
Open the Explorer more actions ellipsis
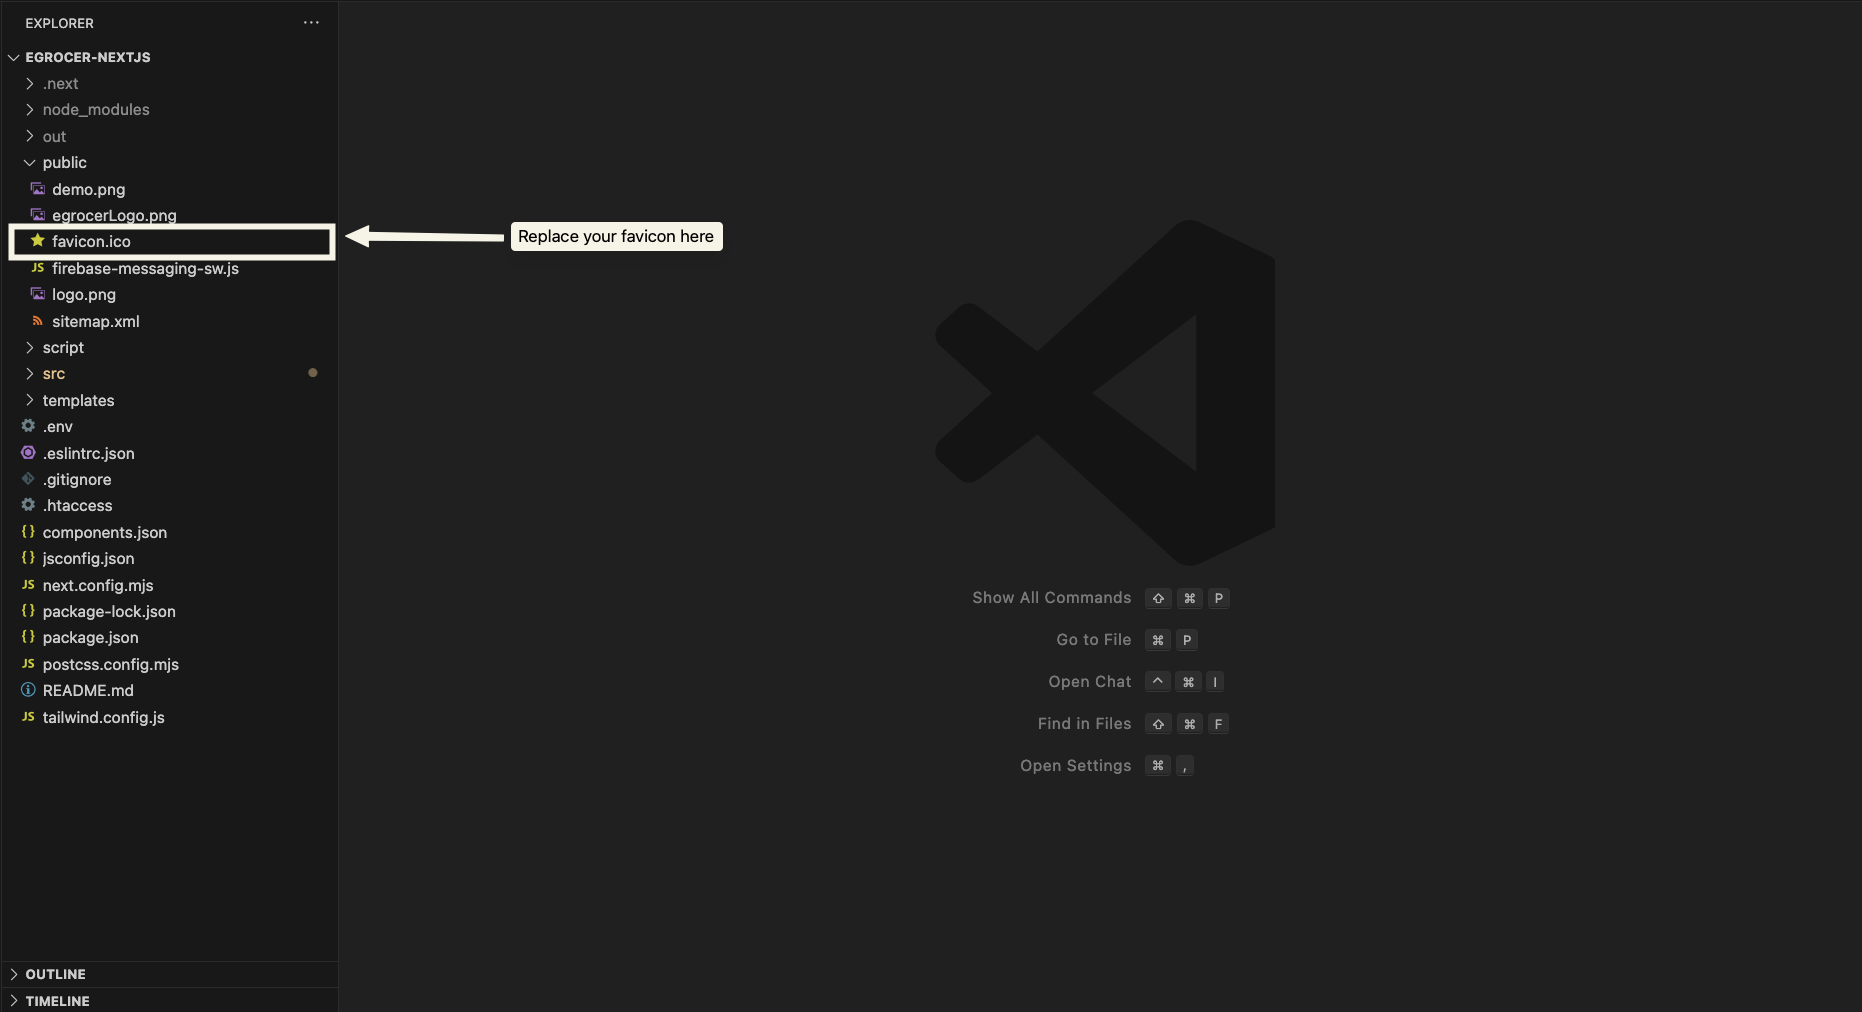pos(311,23)
